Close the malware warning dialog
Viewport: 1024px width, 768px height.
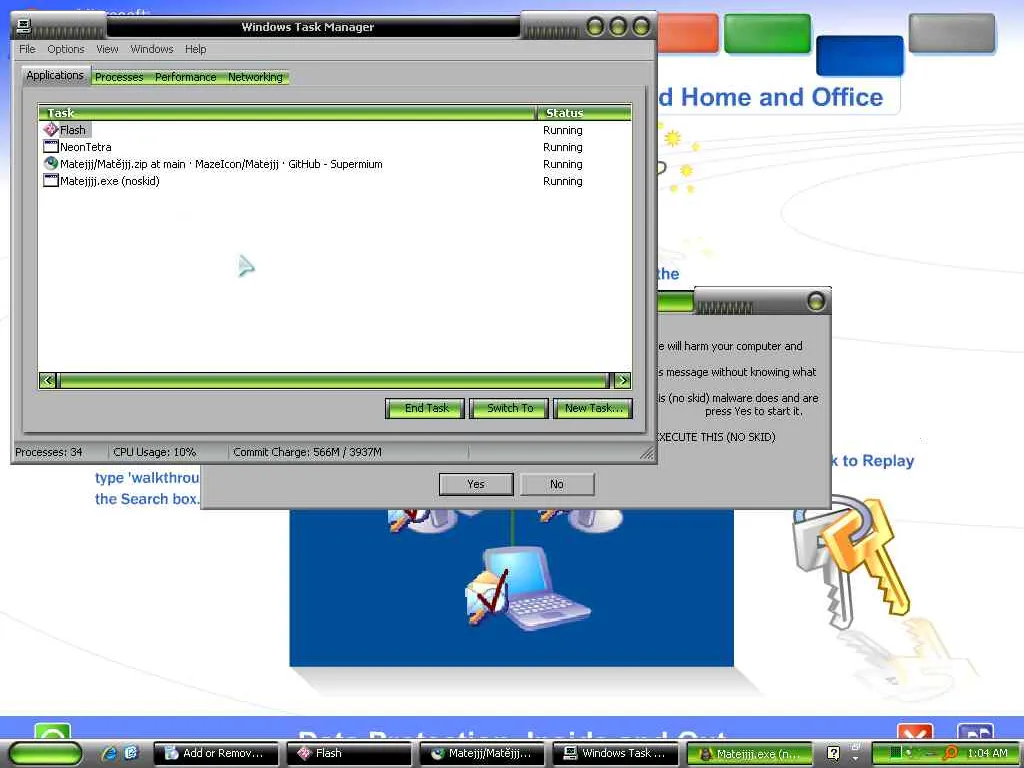(x=816, y=302)
